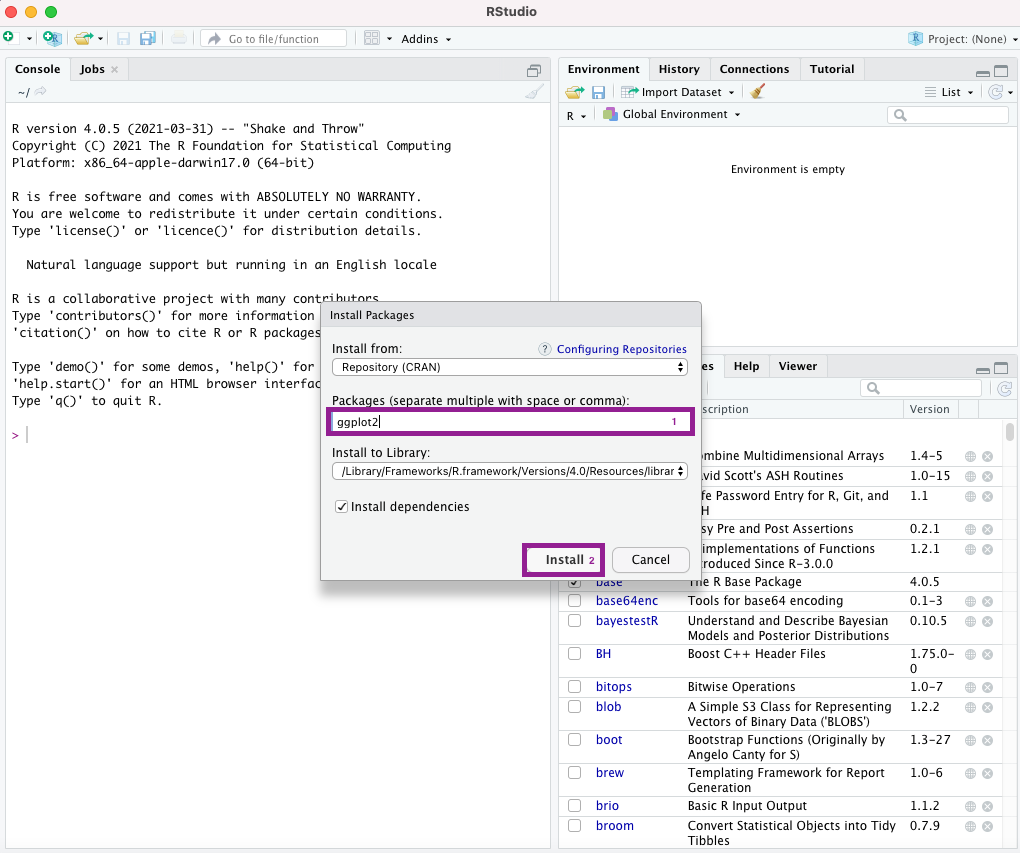Image resolution: width=1020 pixels, height=853 pixels.
Task: Click the load workspace folder icon
Action: click(x=574, y=92)
